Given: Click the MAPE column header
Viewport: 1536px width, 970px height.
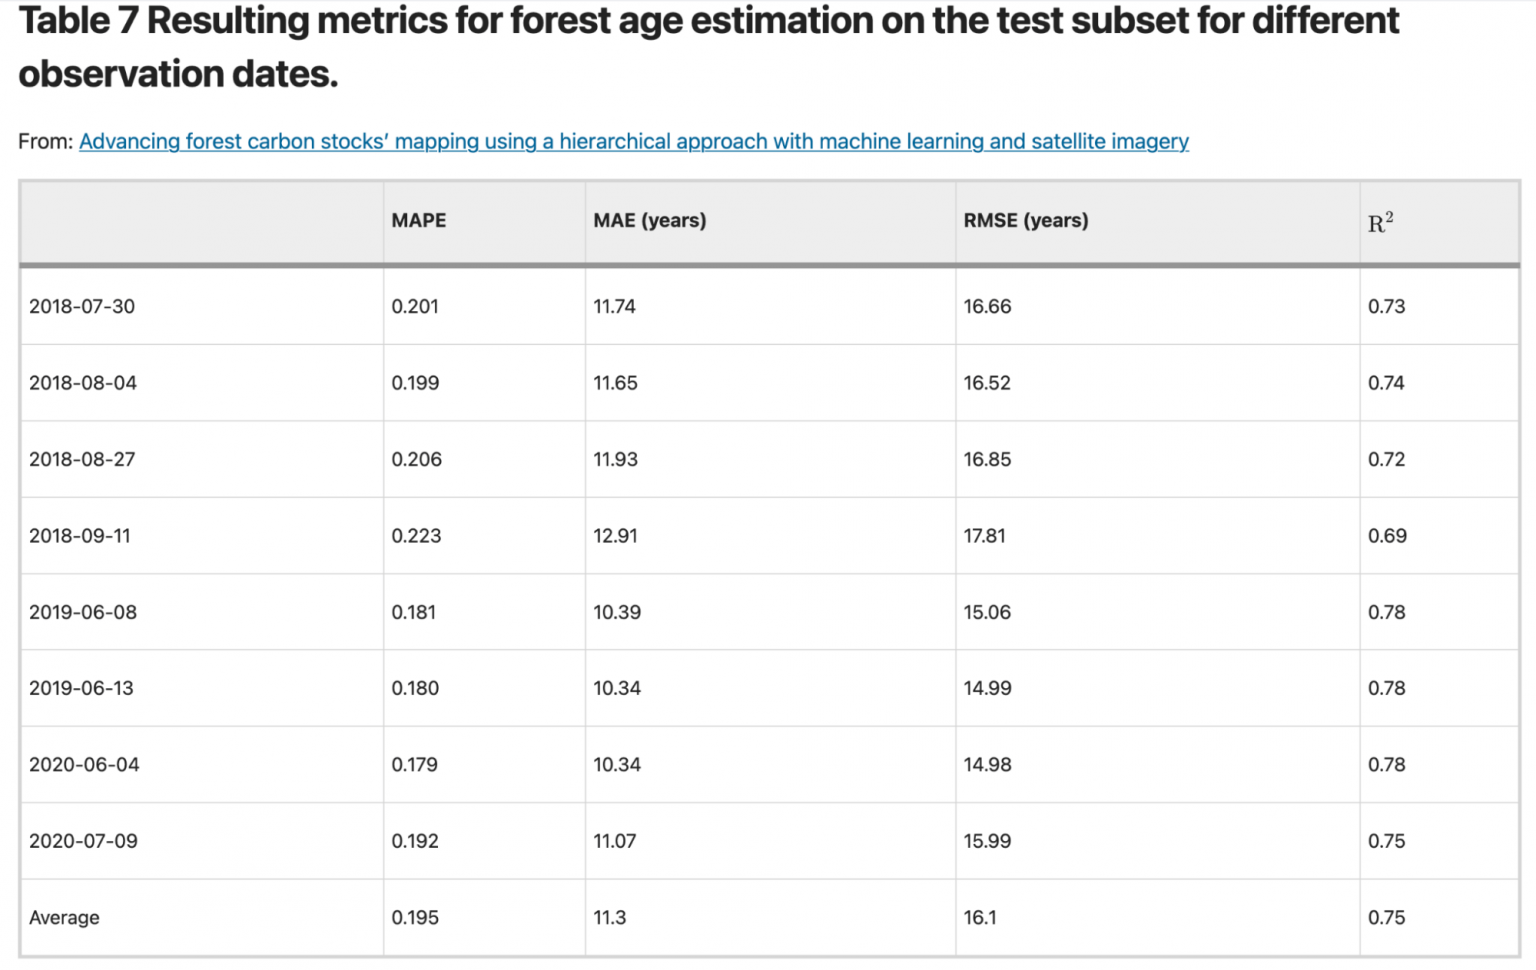Looking at the screenshot, I should click(419, 221).
